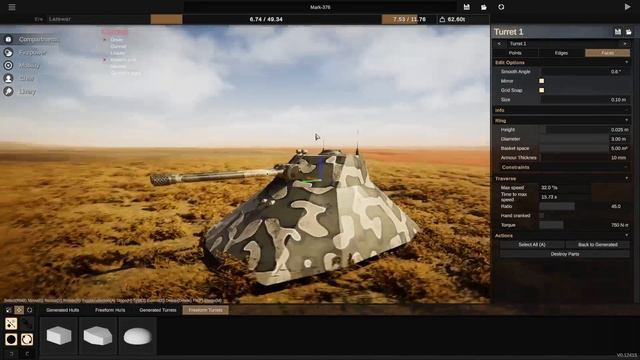Viewport: 640px width, 360px height.
Task: Open the Compartments section icon
Action: (x=8, y=39)
